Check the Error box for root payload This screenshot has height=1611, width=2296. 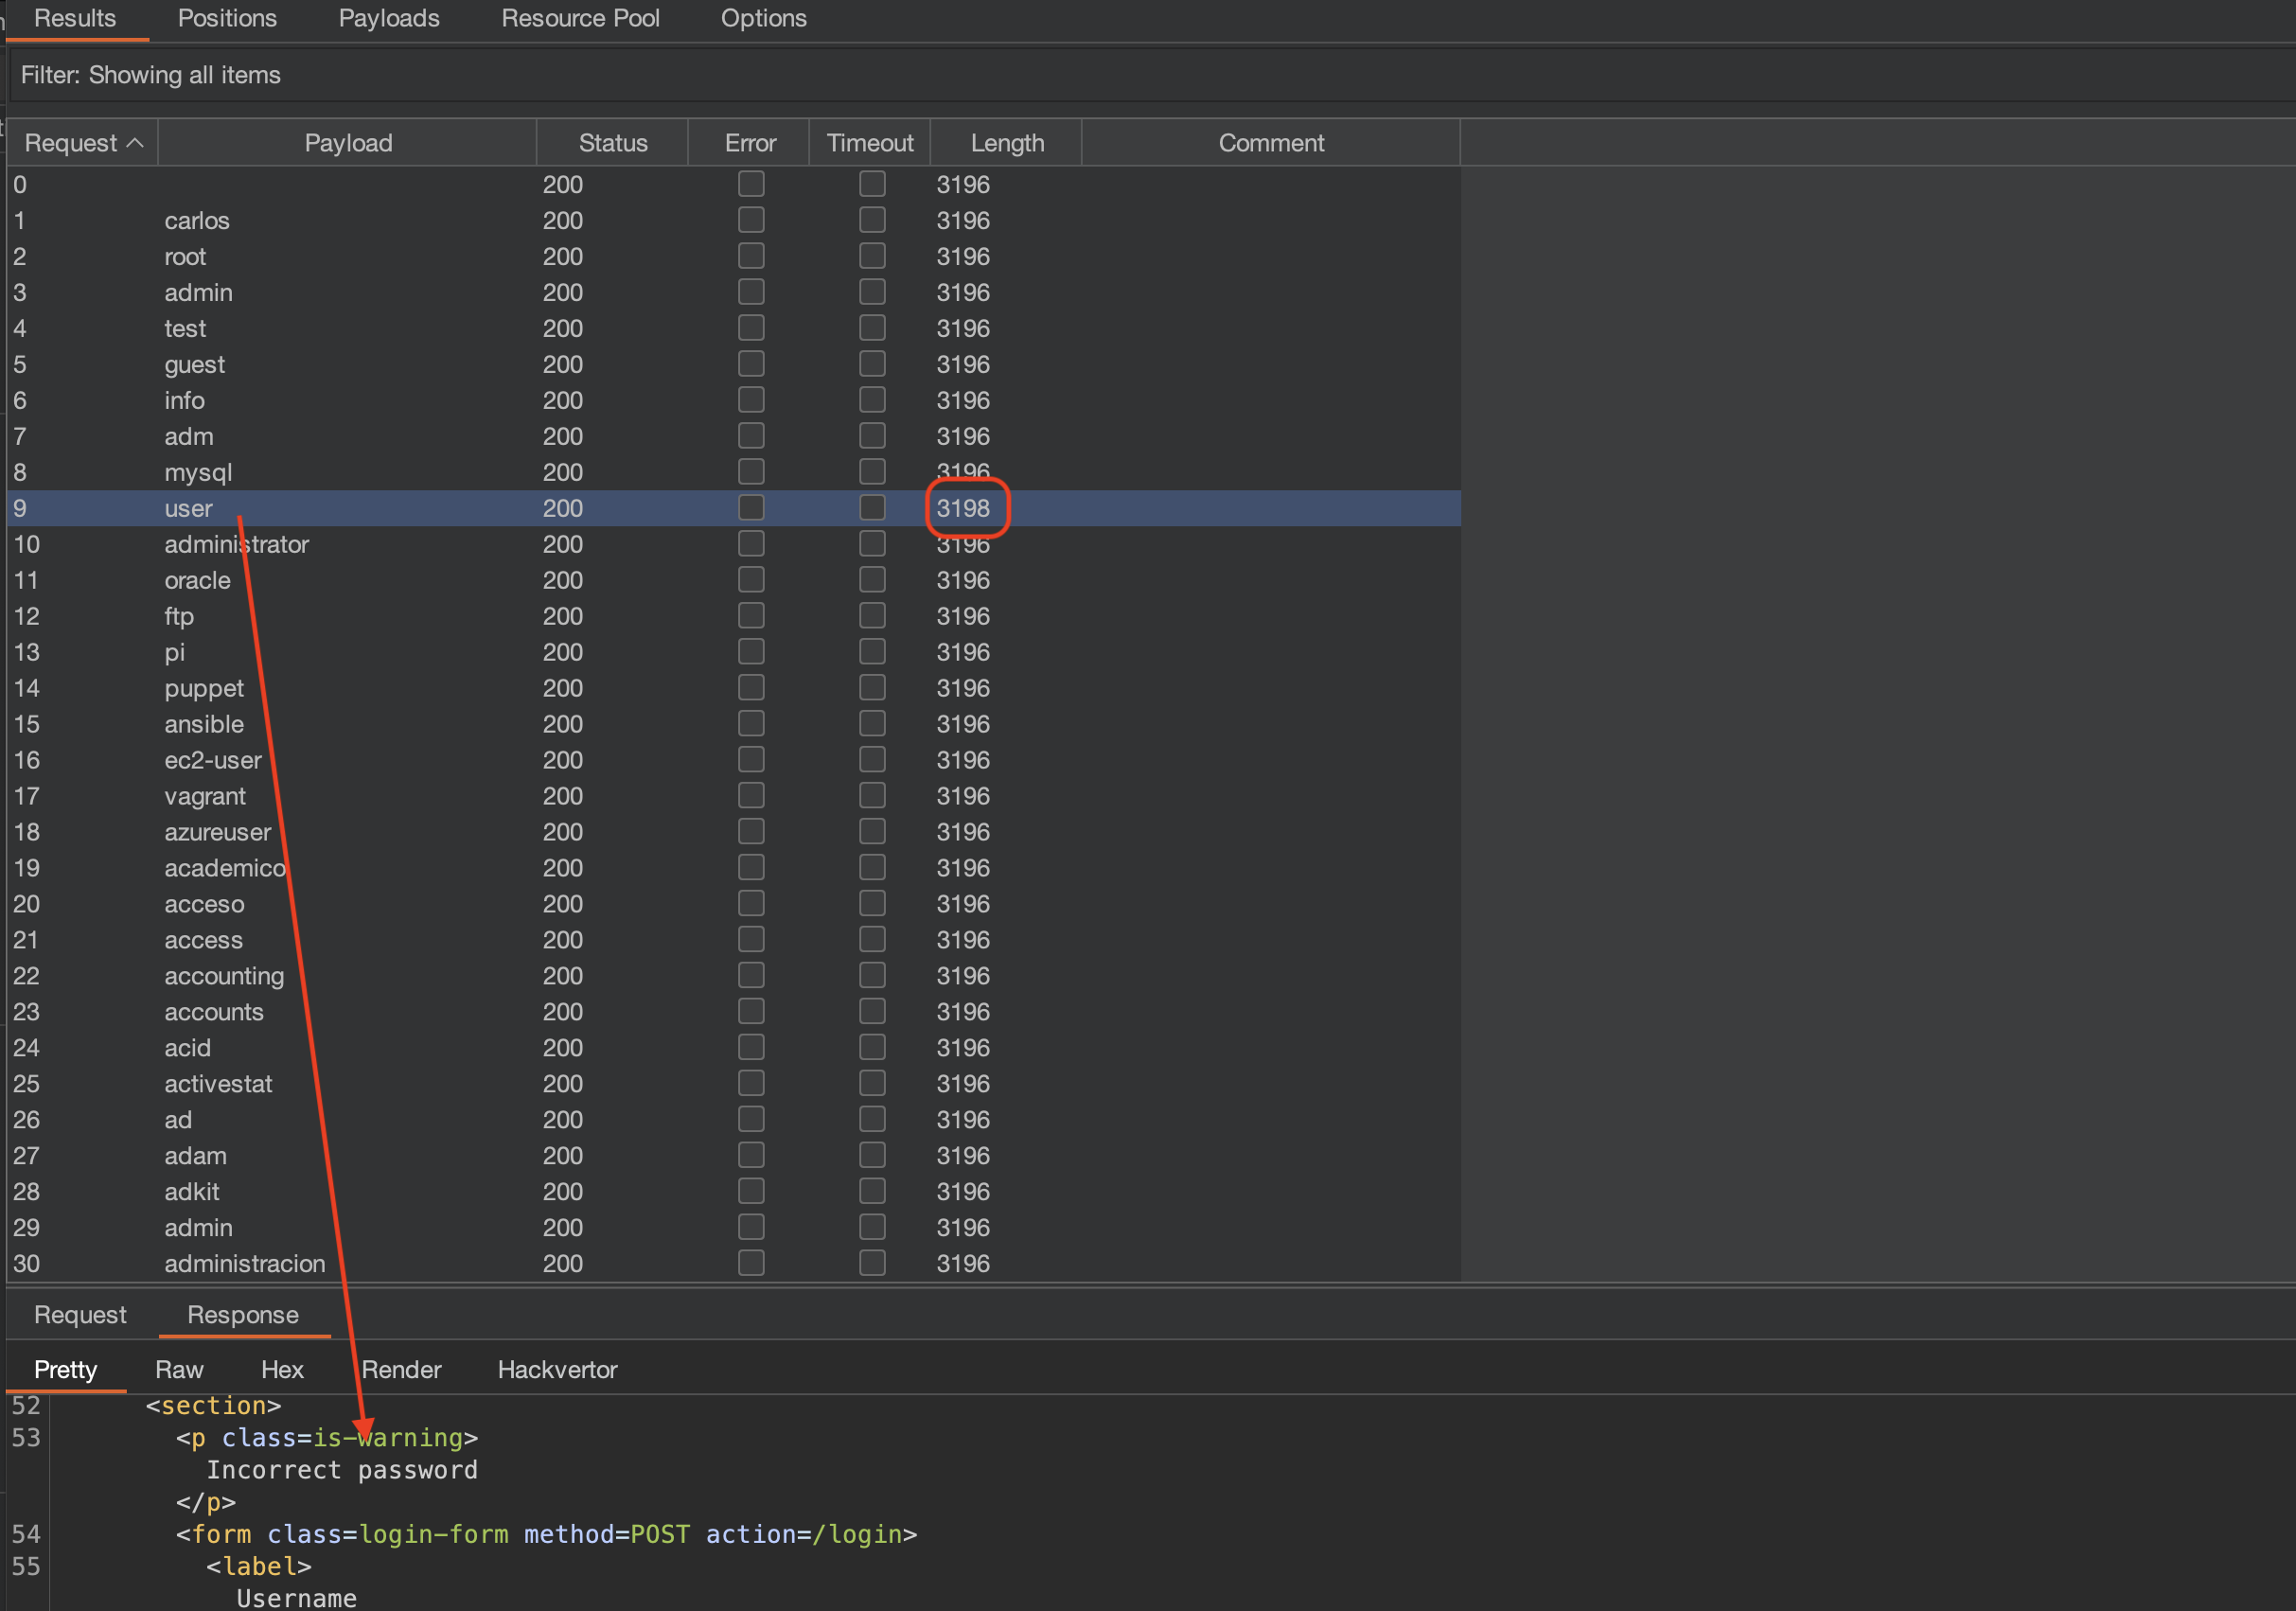tap(751, 256)
